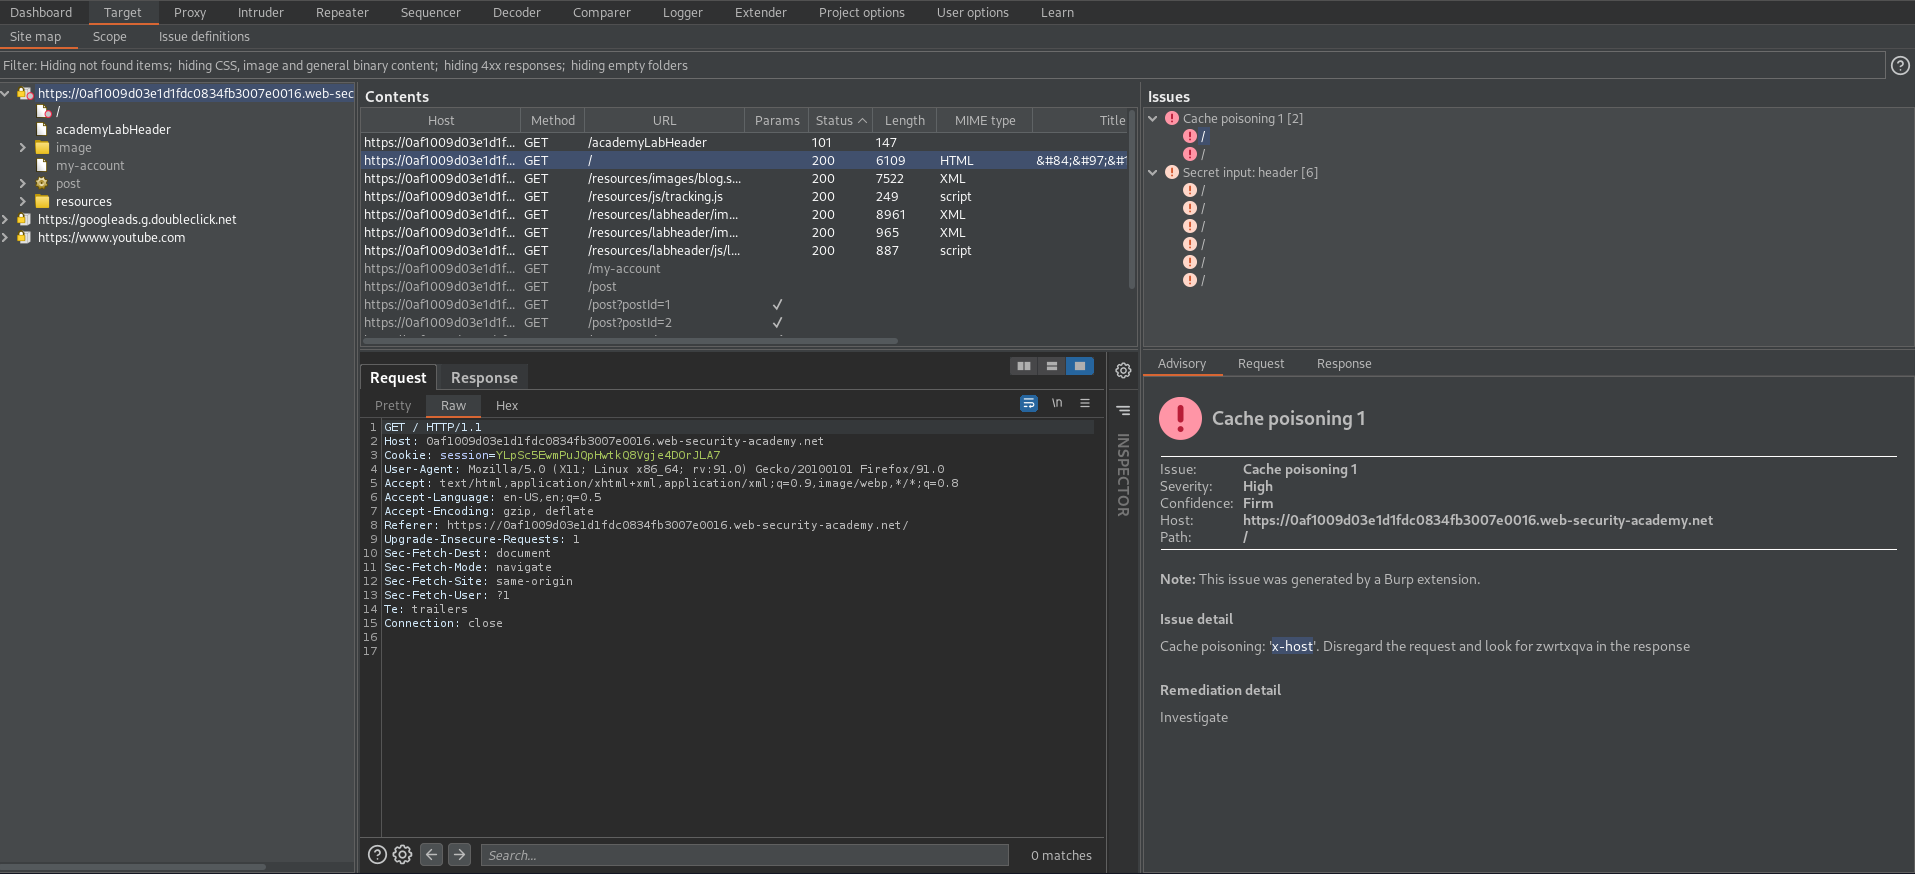Click site map tree horizontal scrollbar
The height and width of the screenshot is (874, 1915).
(x=133, y=867)
